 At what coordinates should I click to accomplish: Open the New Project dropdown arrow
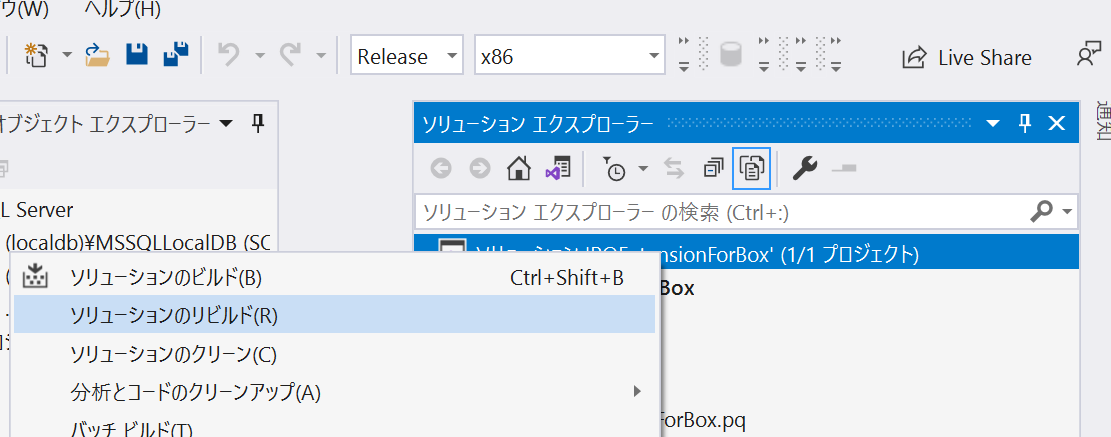click(x=67, y=55)
